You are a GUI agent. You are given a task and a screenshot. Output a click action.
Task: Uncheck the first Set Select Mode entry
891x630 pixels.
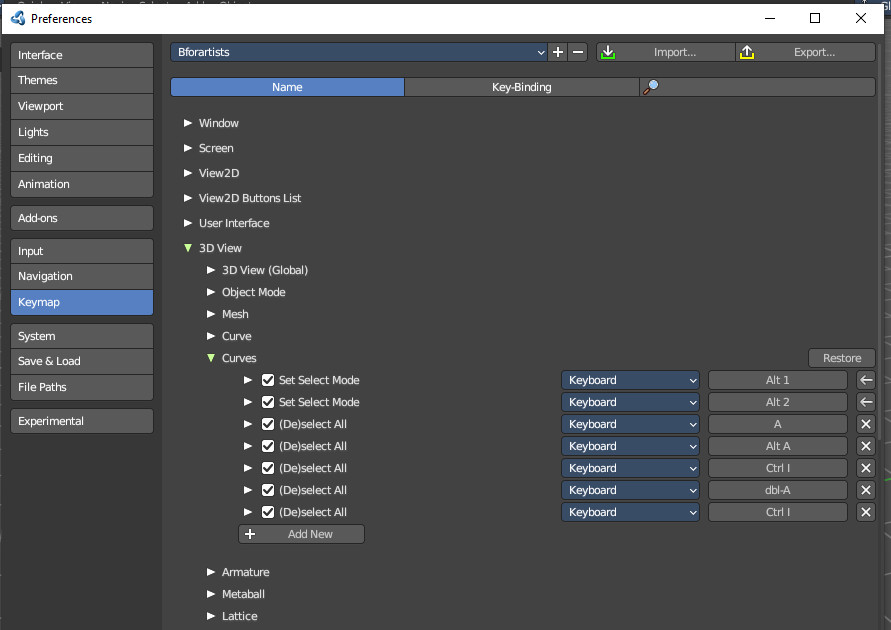(268, 380)
